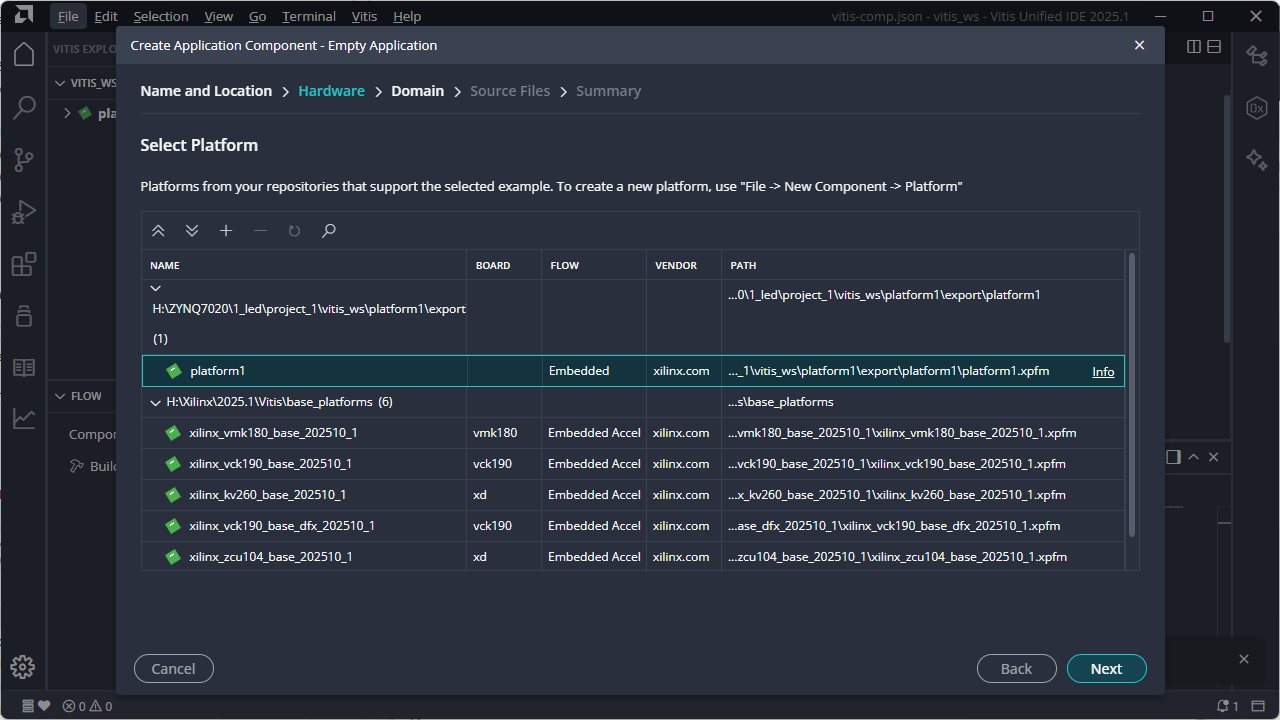Screen dimensions: 1280x720
Task: Search platforms with the magnifier icon
Action: (328, 231)
